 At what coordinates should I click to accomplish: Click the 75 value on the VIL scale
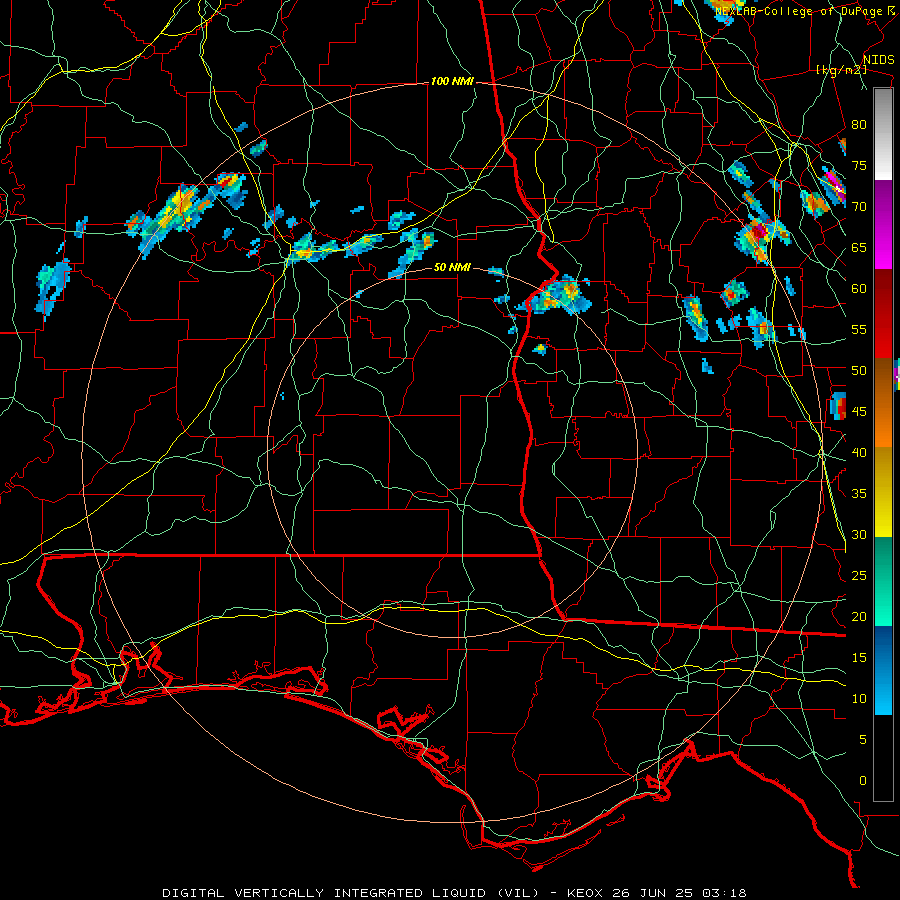coord(859,166)
